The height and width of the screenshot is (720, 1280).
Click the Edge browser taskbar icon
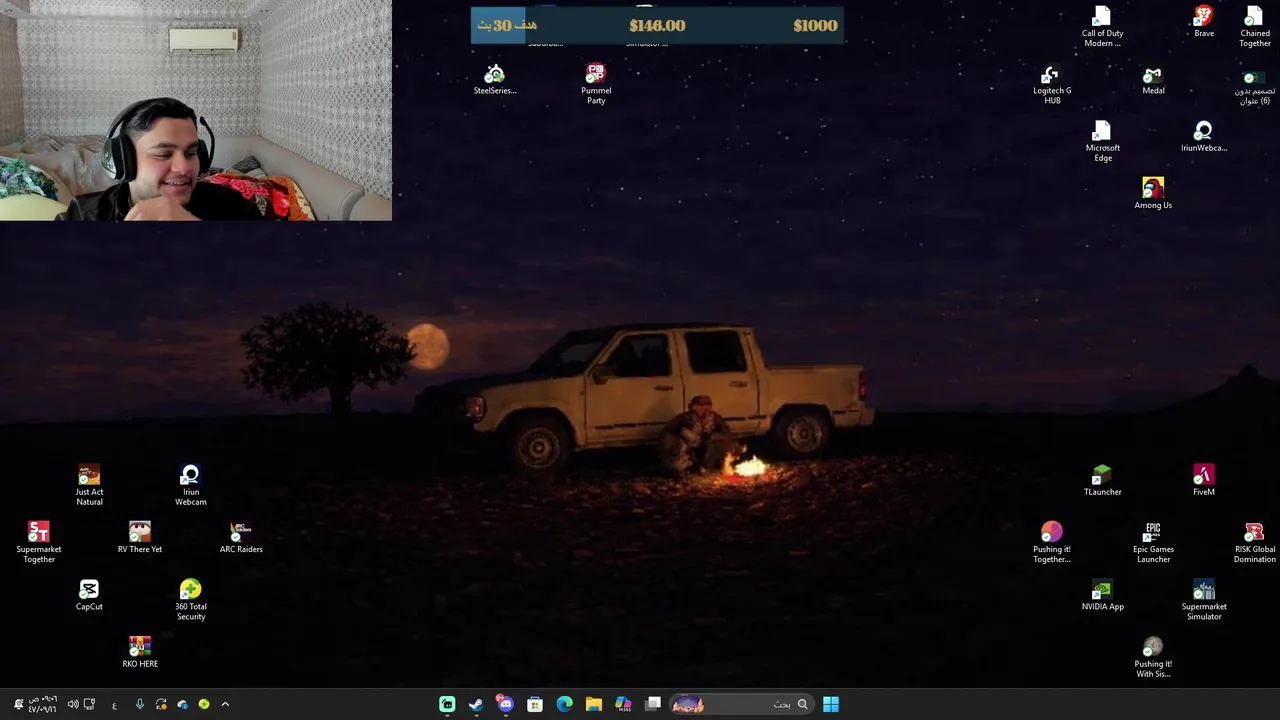pos(564,704)
